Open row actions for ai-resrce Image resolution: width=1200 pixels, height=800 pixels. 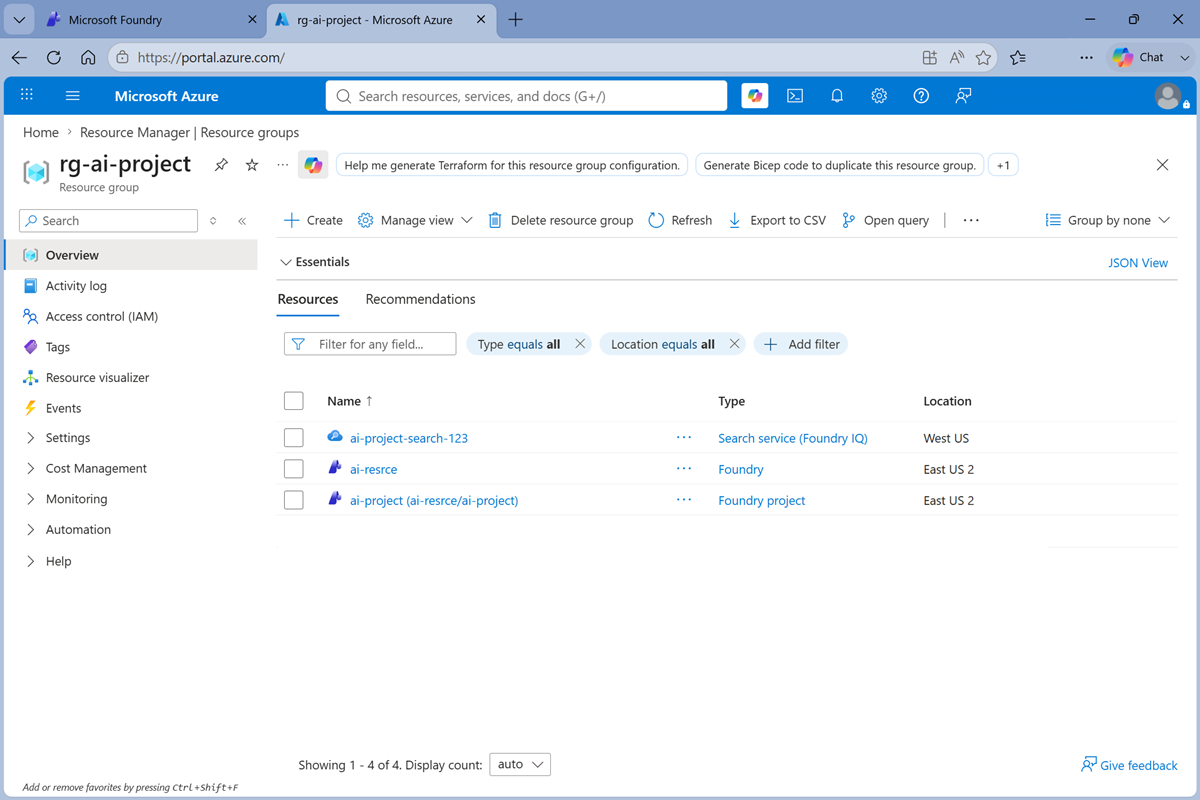pyautogui.click(x=684, y=469)
